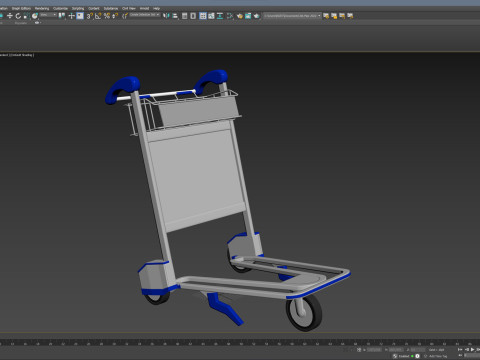The width and height of the screenshot is (480, 360).
Task: Toggle the Angle Snap button
Action: 98,16
